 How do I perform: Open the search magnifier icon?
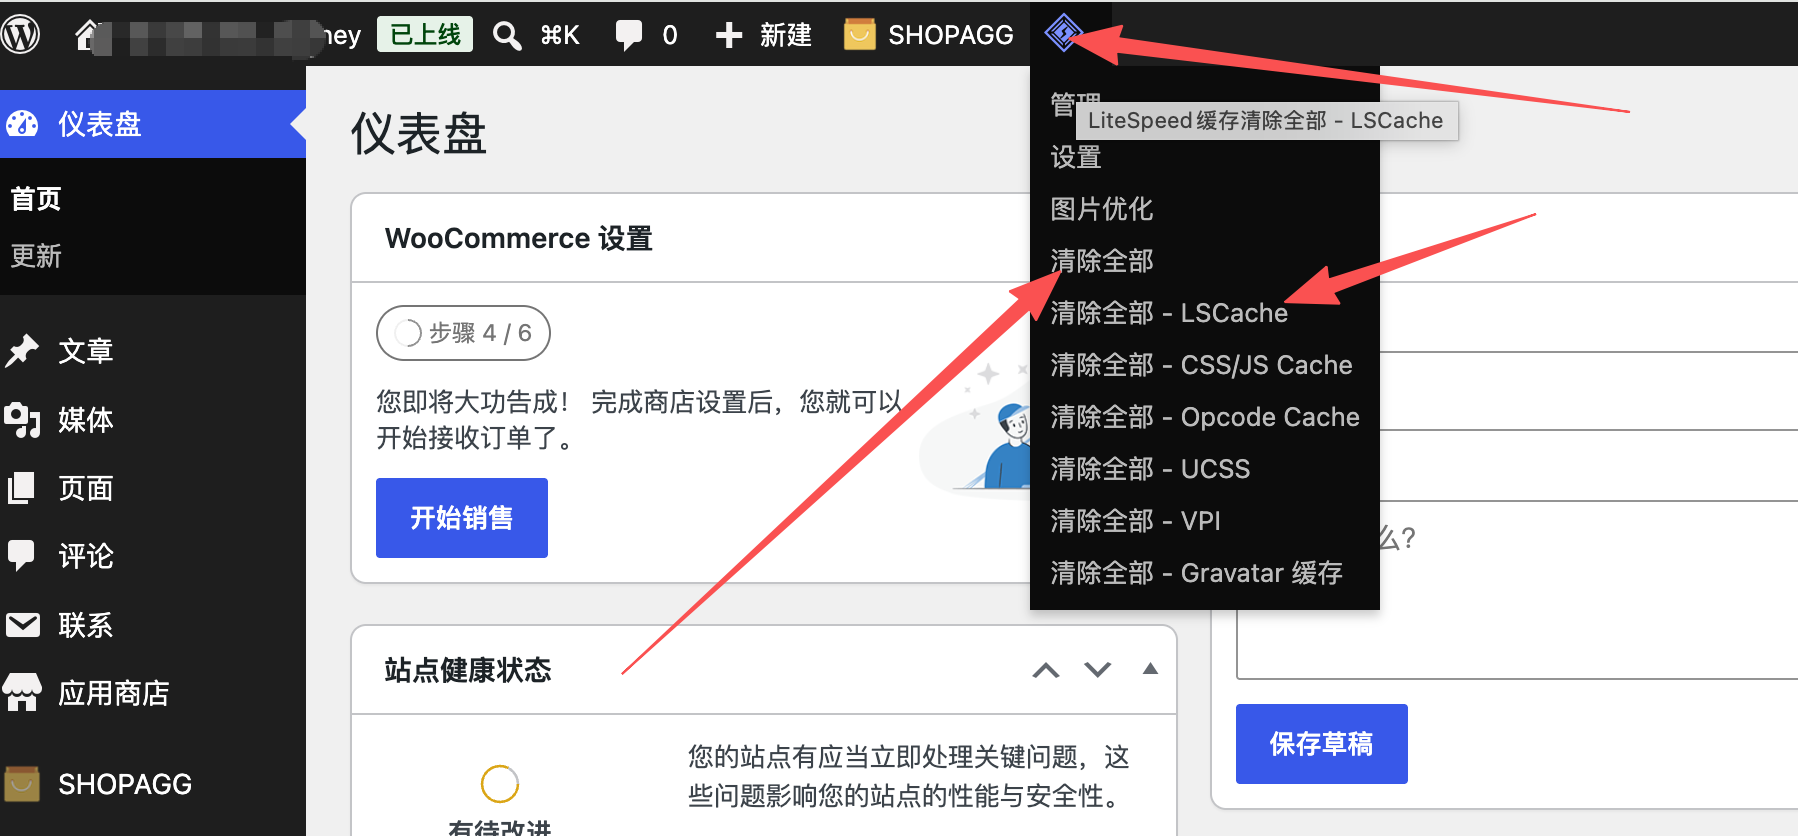coord(507,36)
